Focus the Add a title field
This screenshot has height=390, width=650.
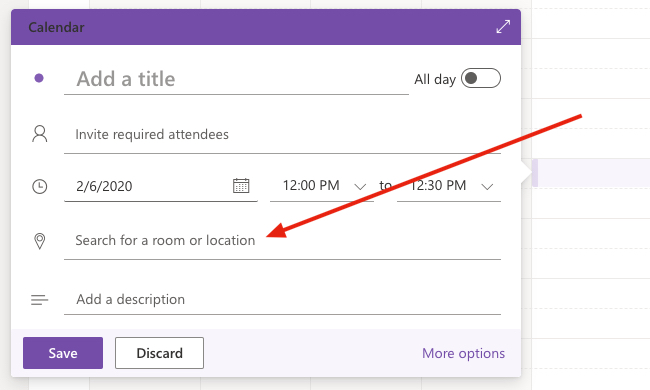point(236,79)
